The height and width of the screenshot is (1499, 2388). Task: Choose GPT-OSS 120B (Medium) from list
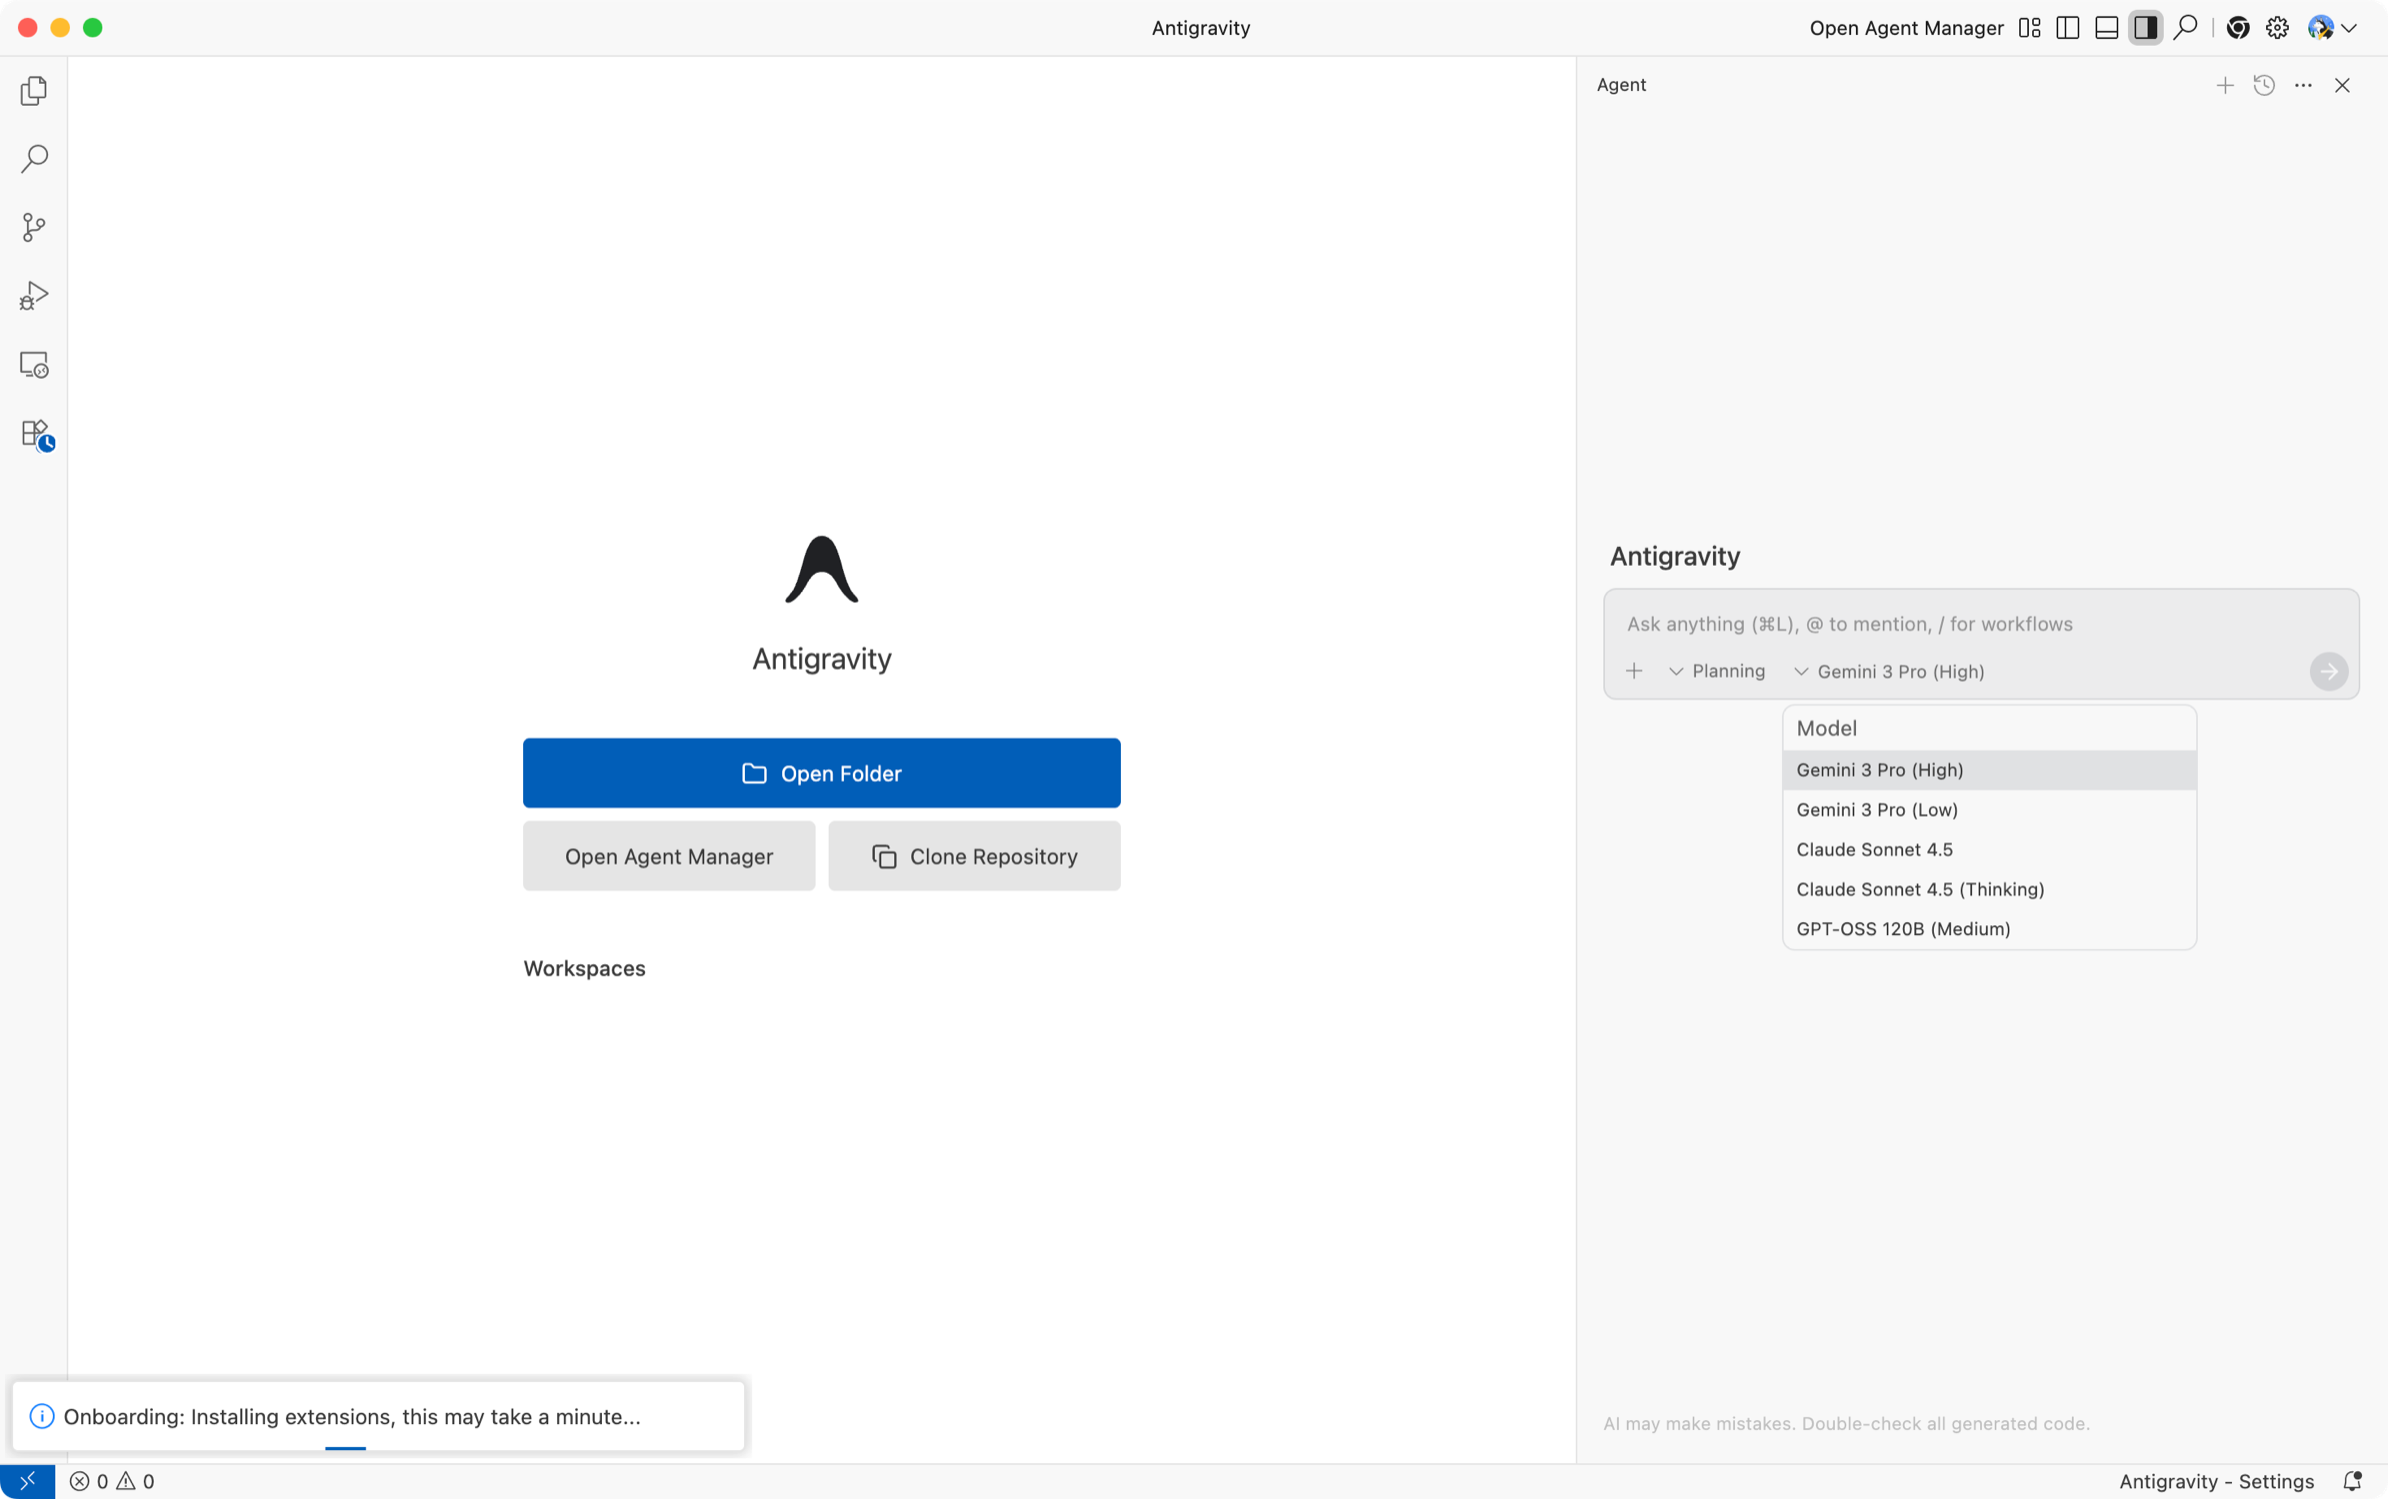pyautogui.click(x=1902, y=928)
